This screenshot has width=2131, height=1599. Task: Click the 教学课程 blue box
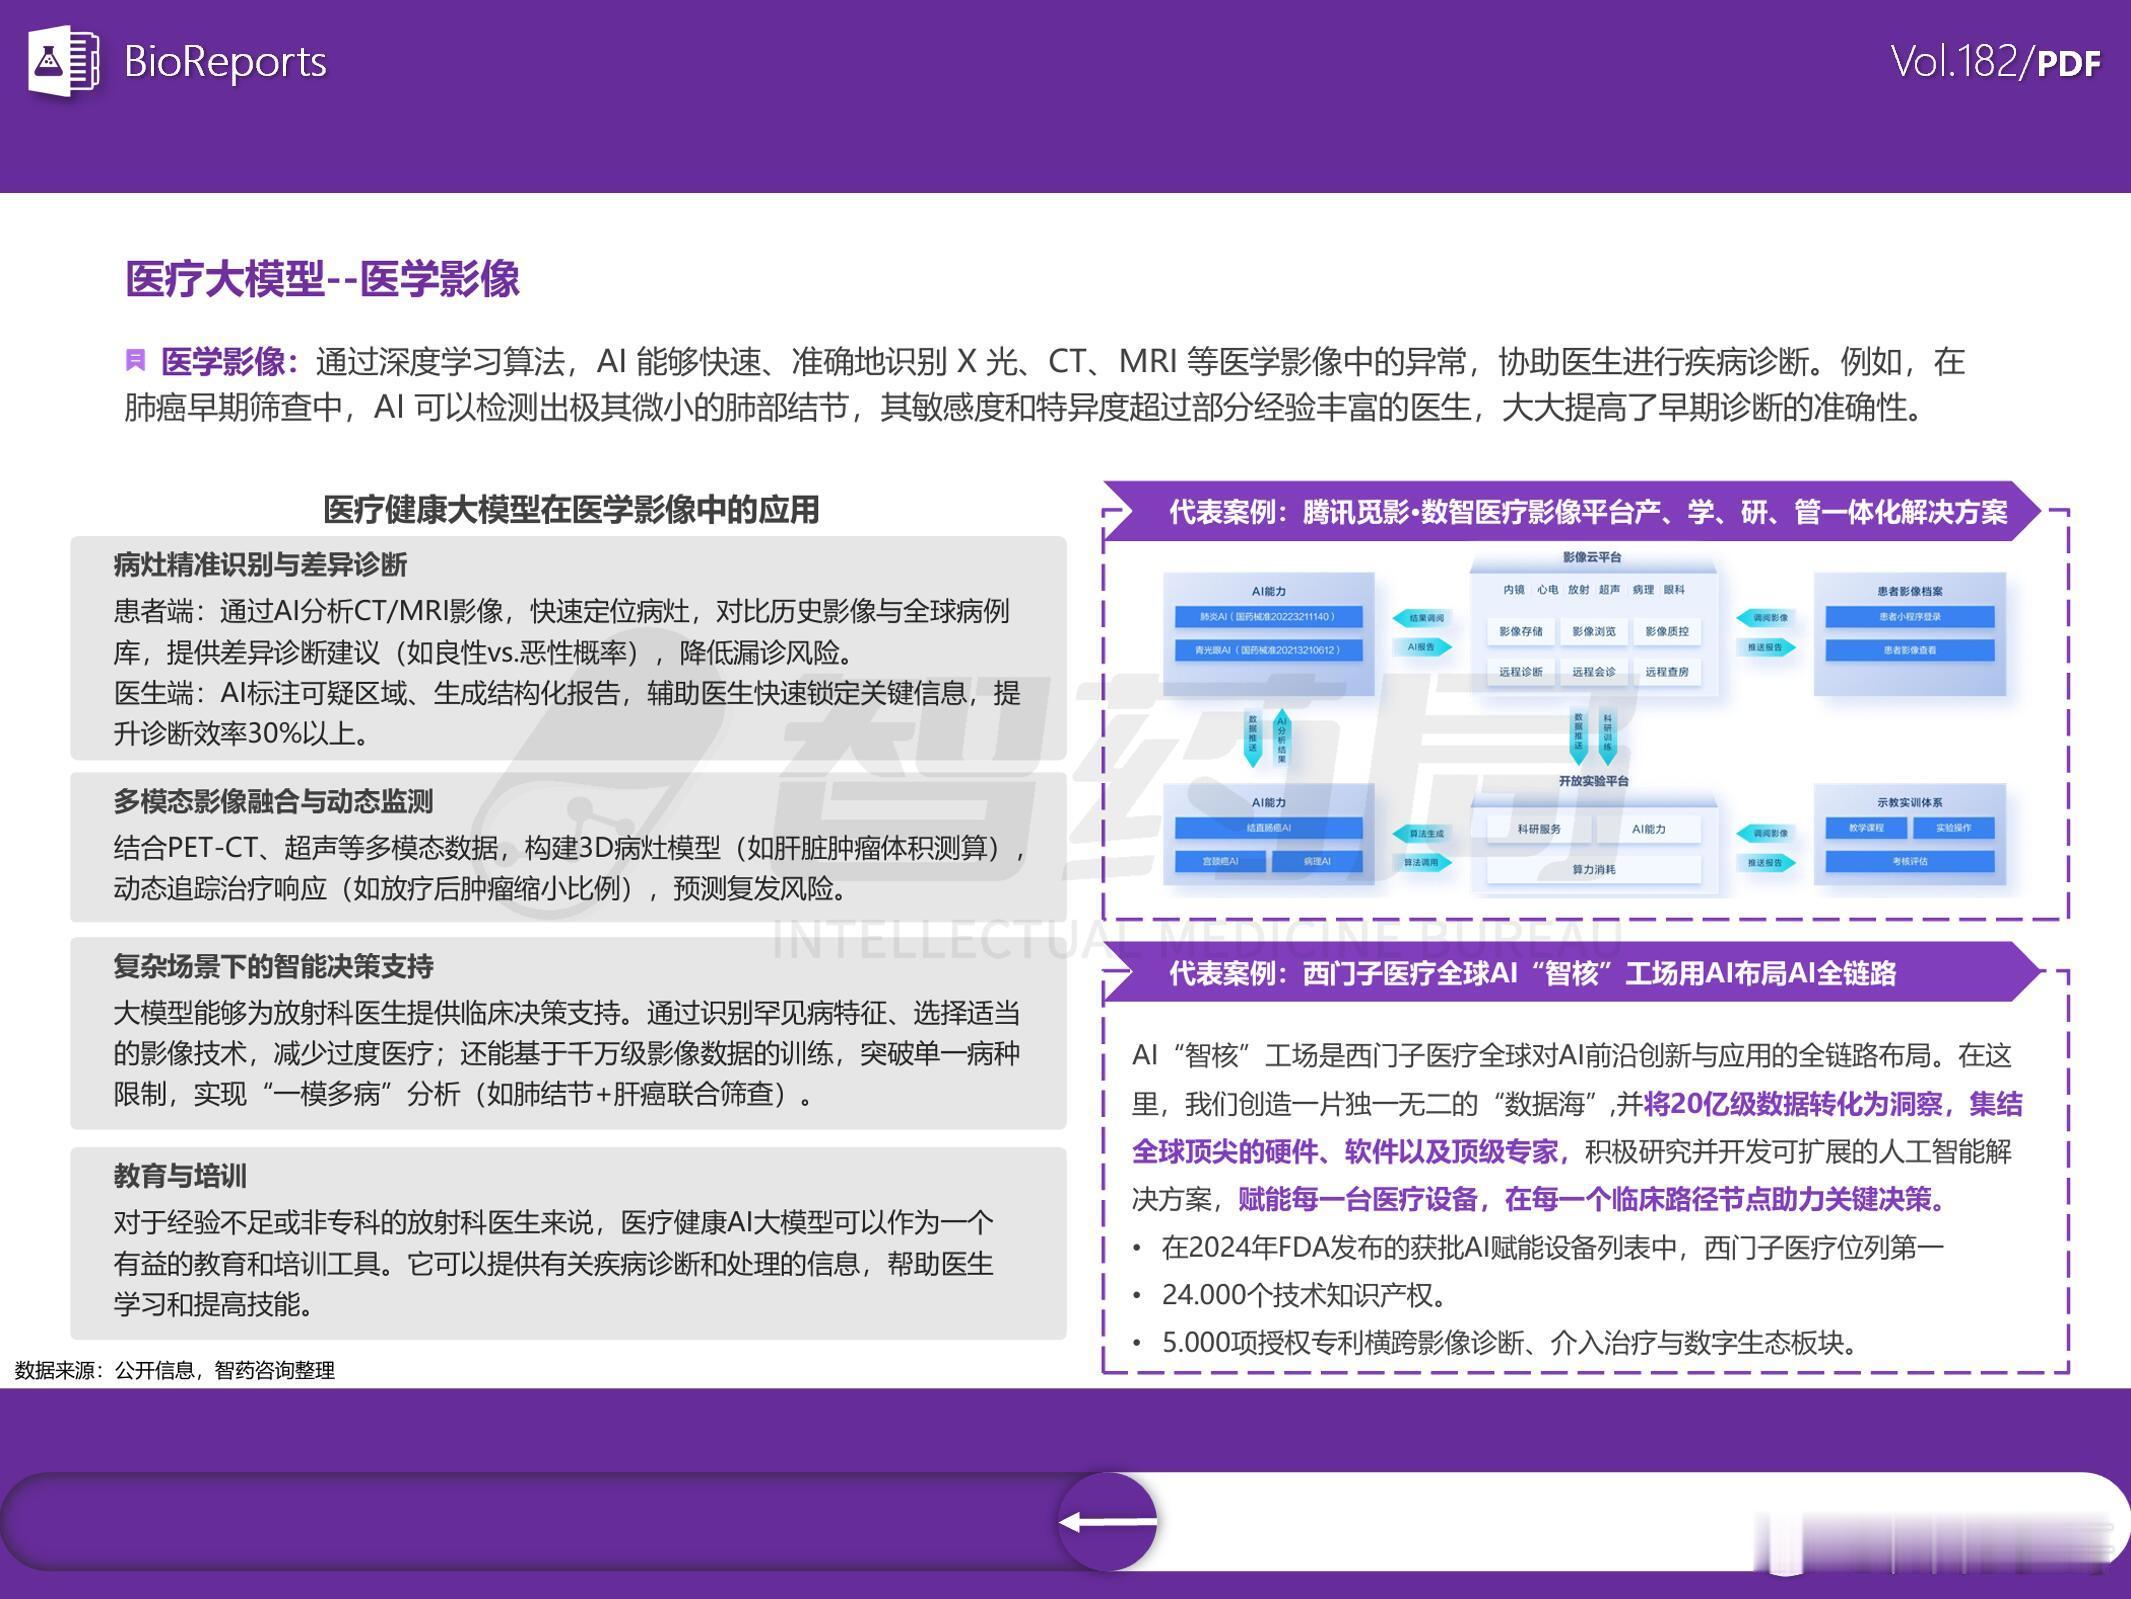[1865, 828]
